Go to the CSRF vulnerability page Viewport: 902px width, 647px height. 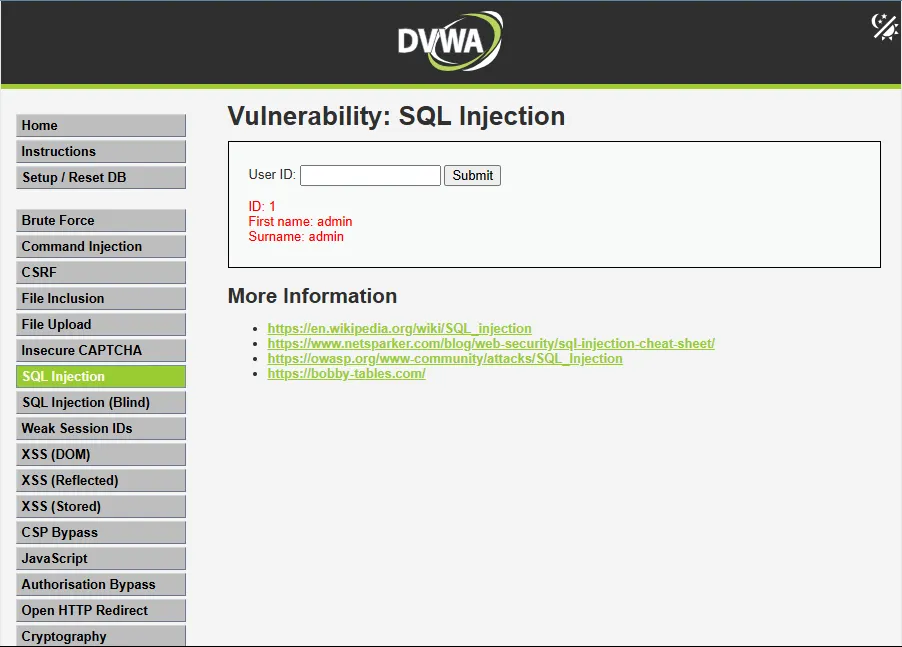100,272
